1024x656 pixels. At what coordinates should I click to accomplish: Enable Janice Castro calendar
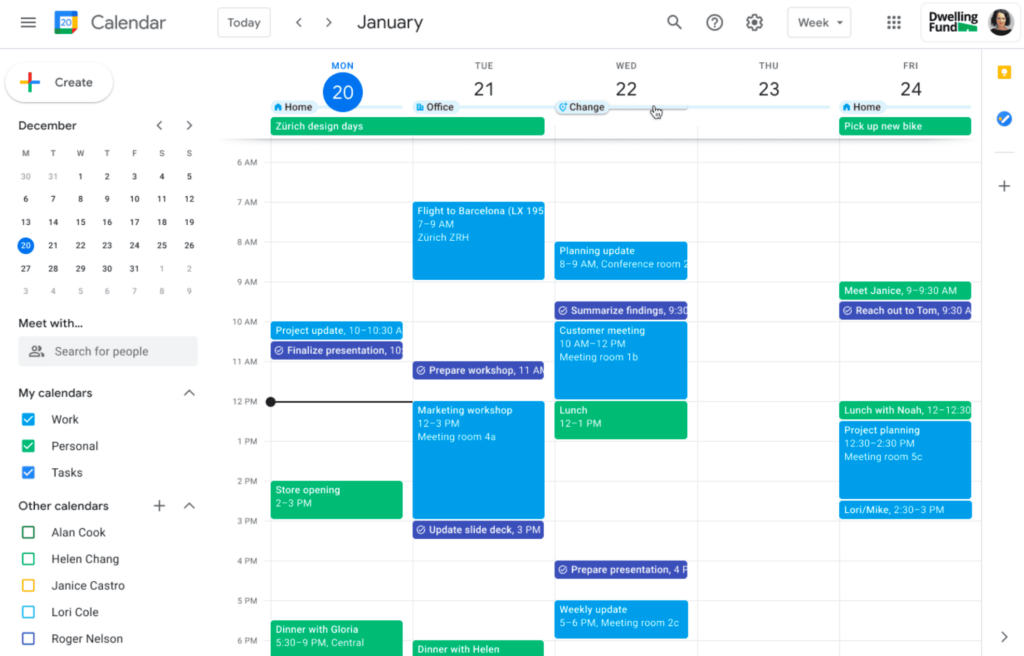click(28, 585)
